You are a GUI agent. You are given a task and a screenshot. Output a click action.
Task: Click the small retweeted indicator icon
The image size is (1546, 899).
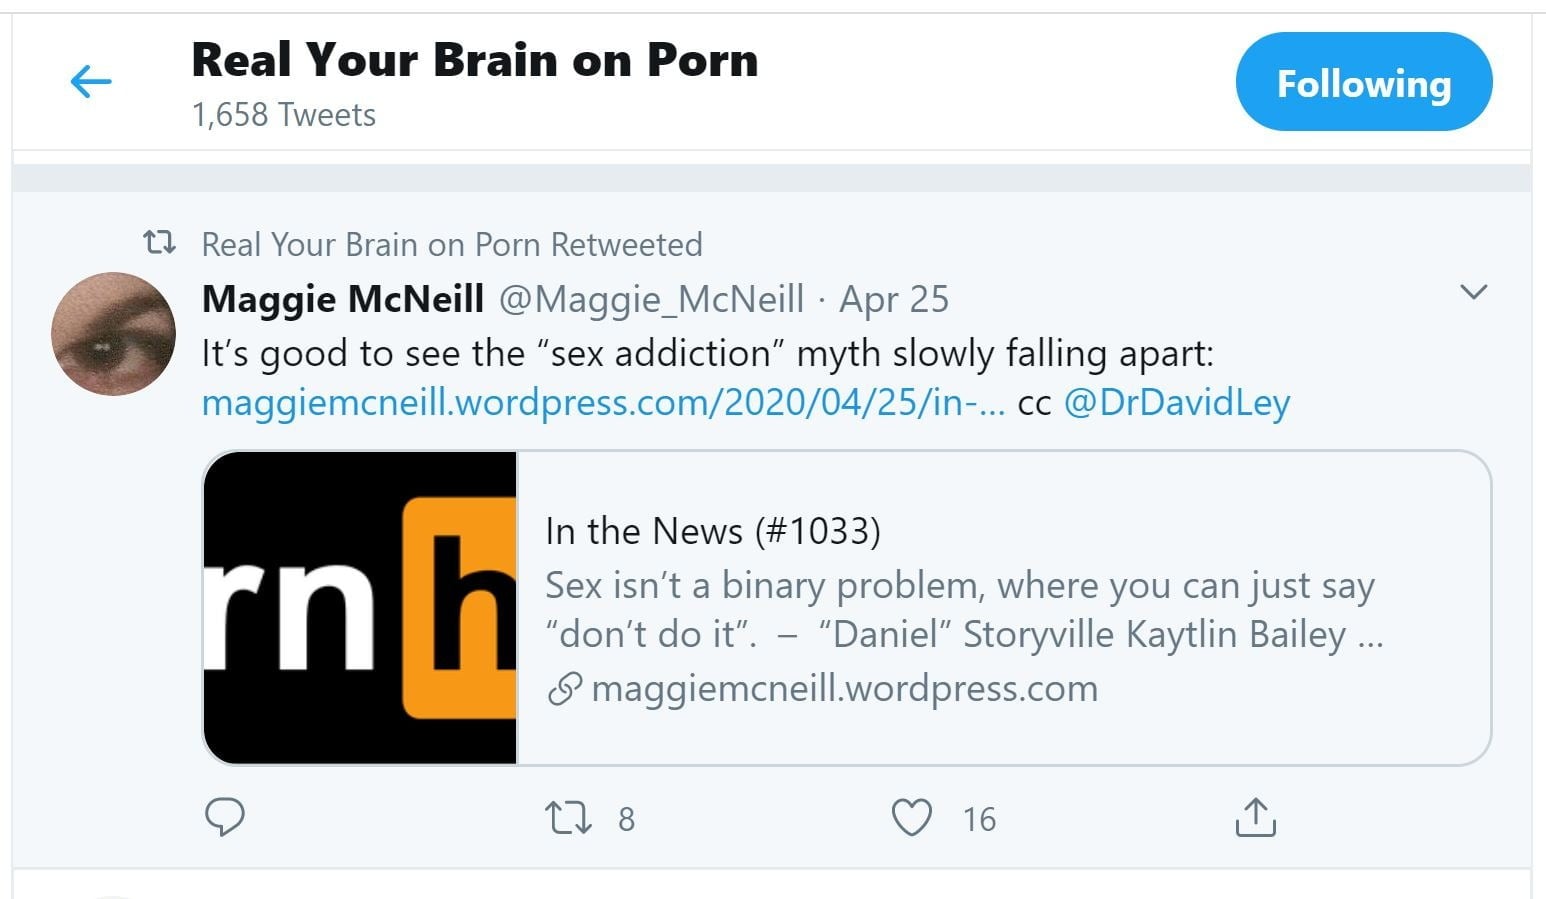click(x=160, y=243)
